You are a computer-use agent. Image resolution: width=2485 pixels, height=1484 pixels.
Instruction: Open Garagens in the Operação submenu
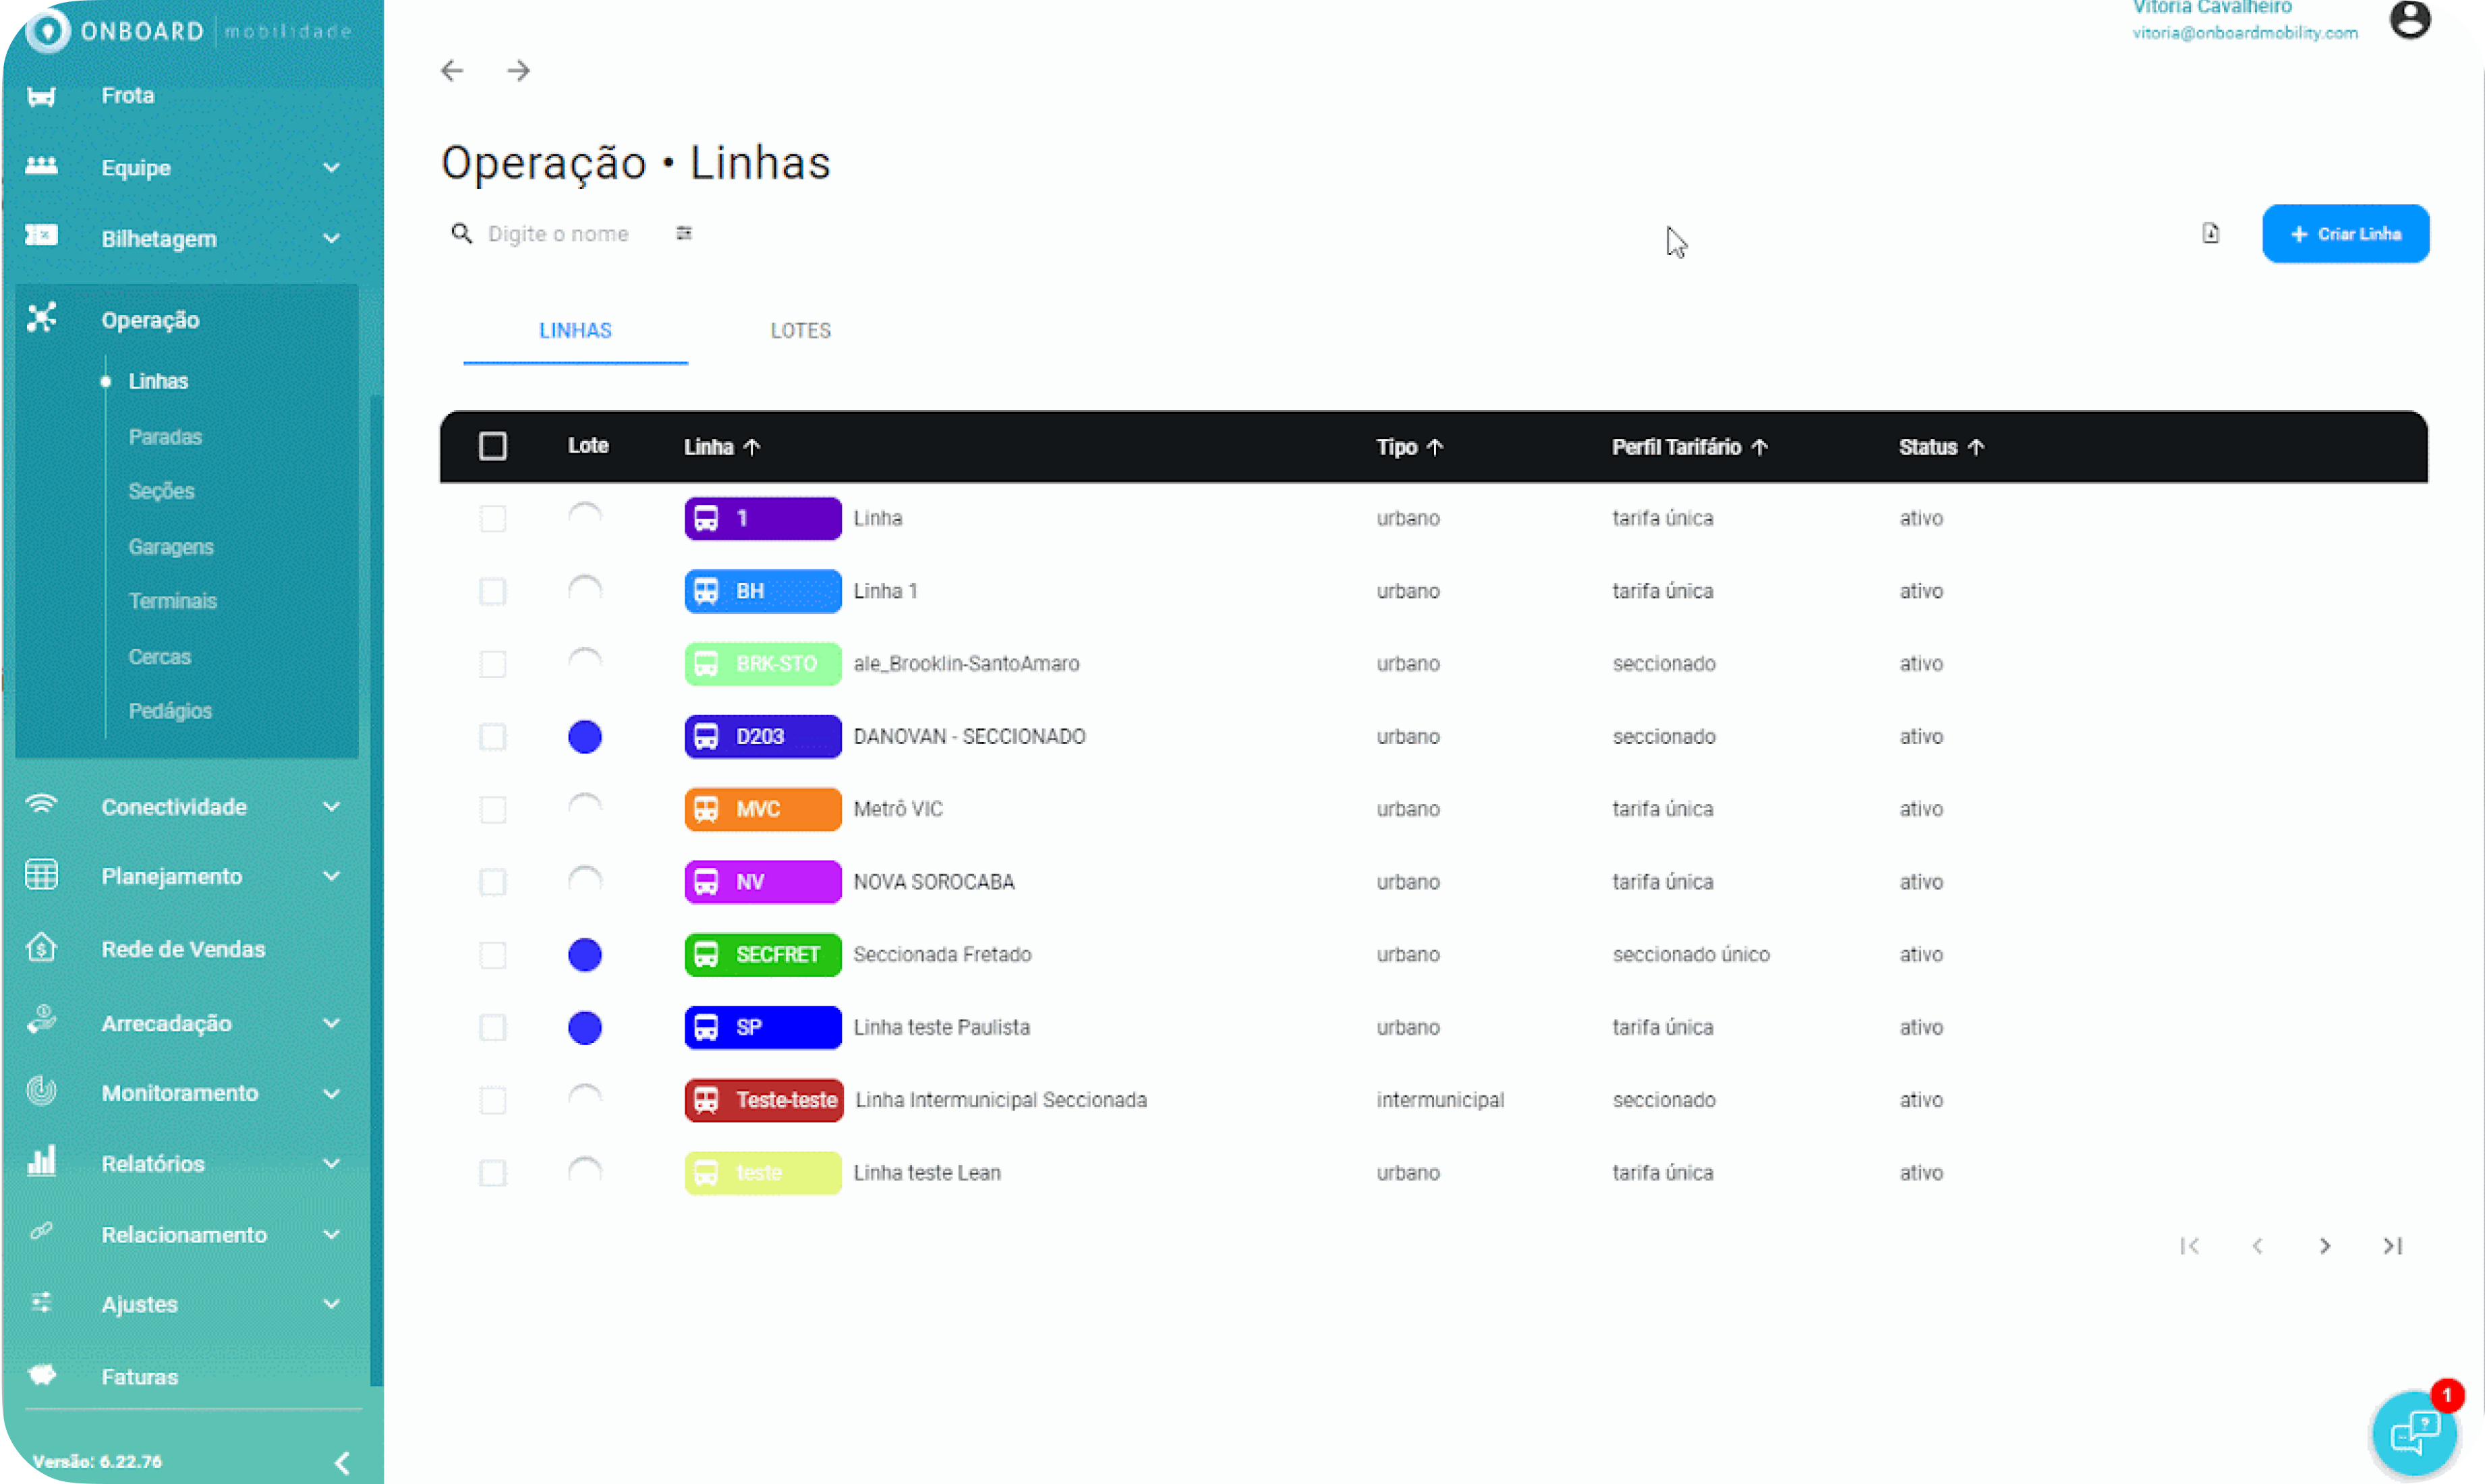[x=171, y=547]
